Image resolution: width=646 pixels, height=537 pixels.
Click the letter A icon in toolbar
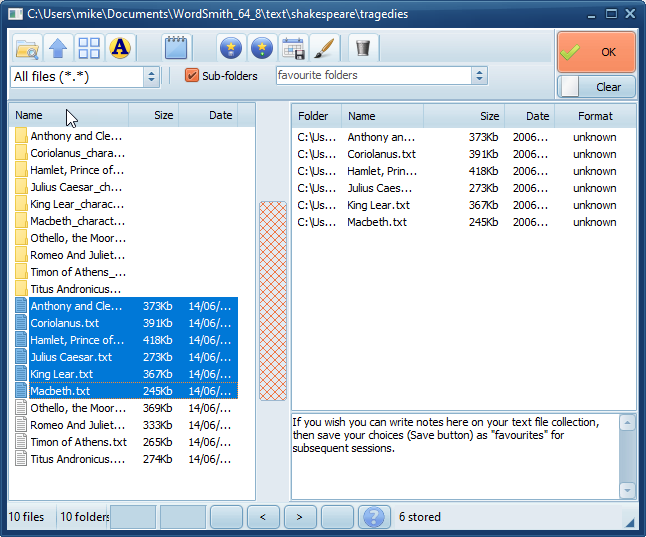[120, 48]
